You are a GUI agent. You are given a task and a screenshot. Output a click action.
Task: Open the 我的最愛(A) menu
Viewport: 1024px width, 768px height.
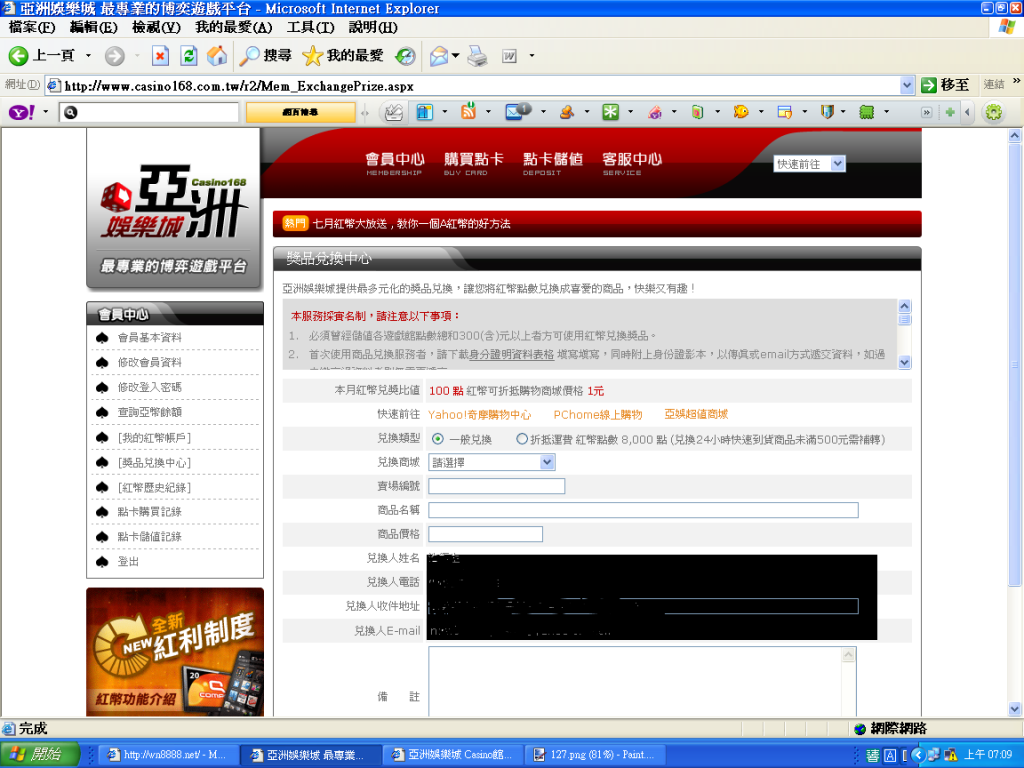[x=233, y=27]
